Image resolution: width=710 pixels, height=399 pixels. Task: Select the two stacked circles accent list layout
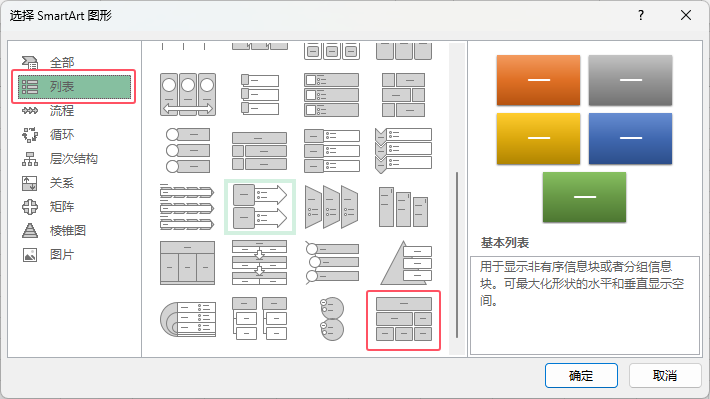tap(331, 319)
